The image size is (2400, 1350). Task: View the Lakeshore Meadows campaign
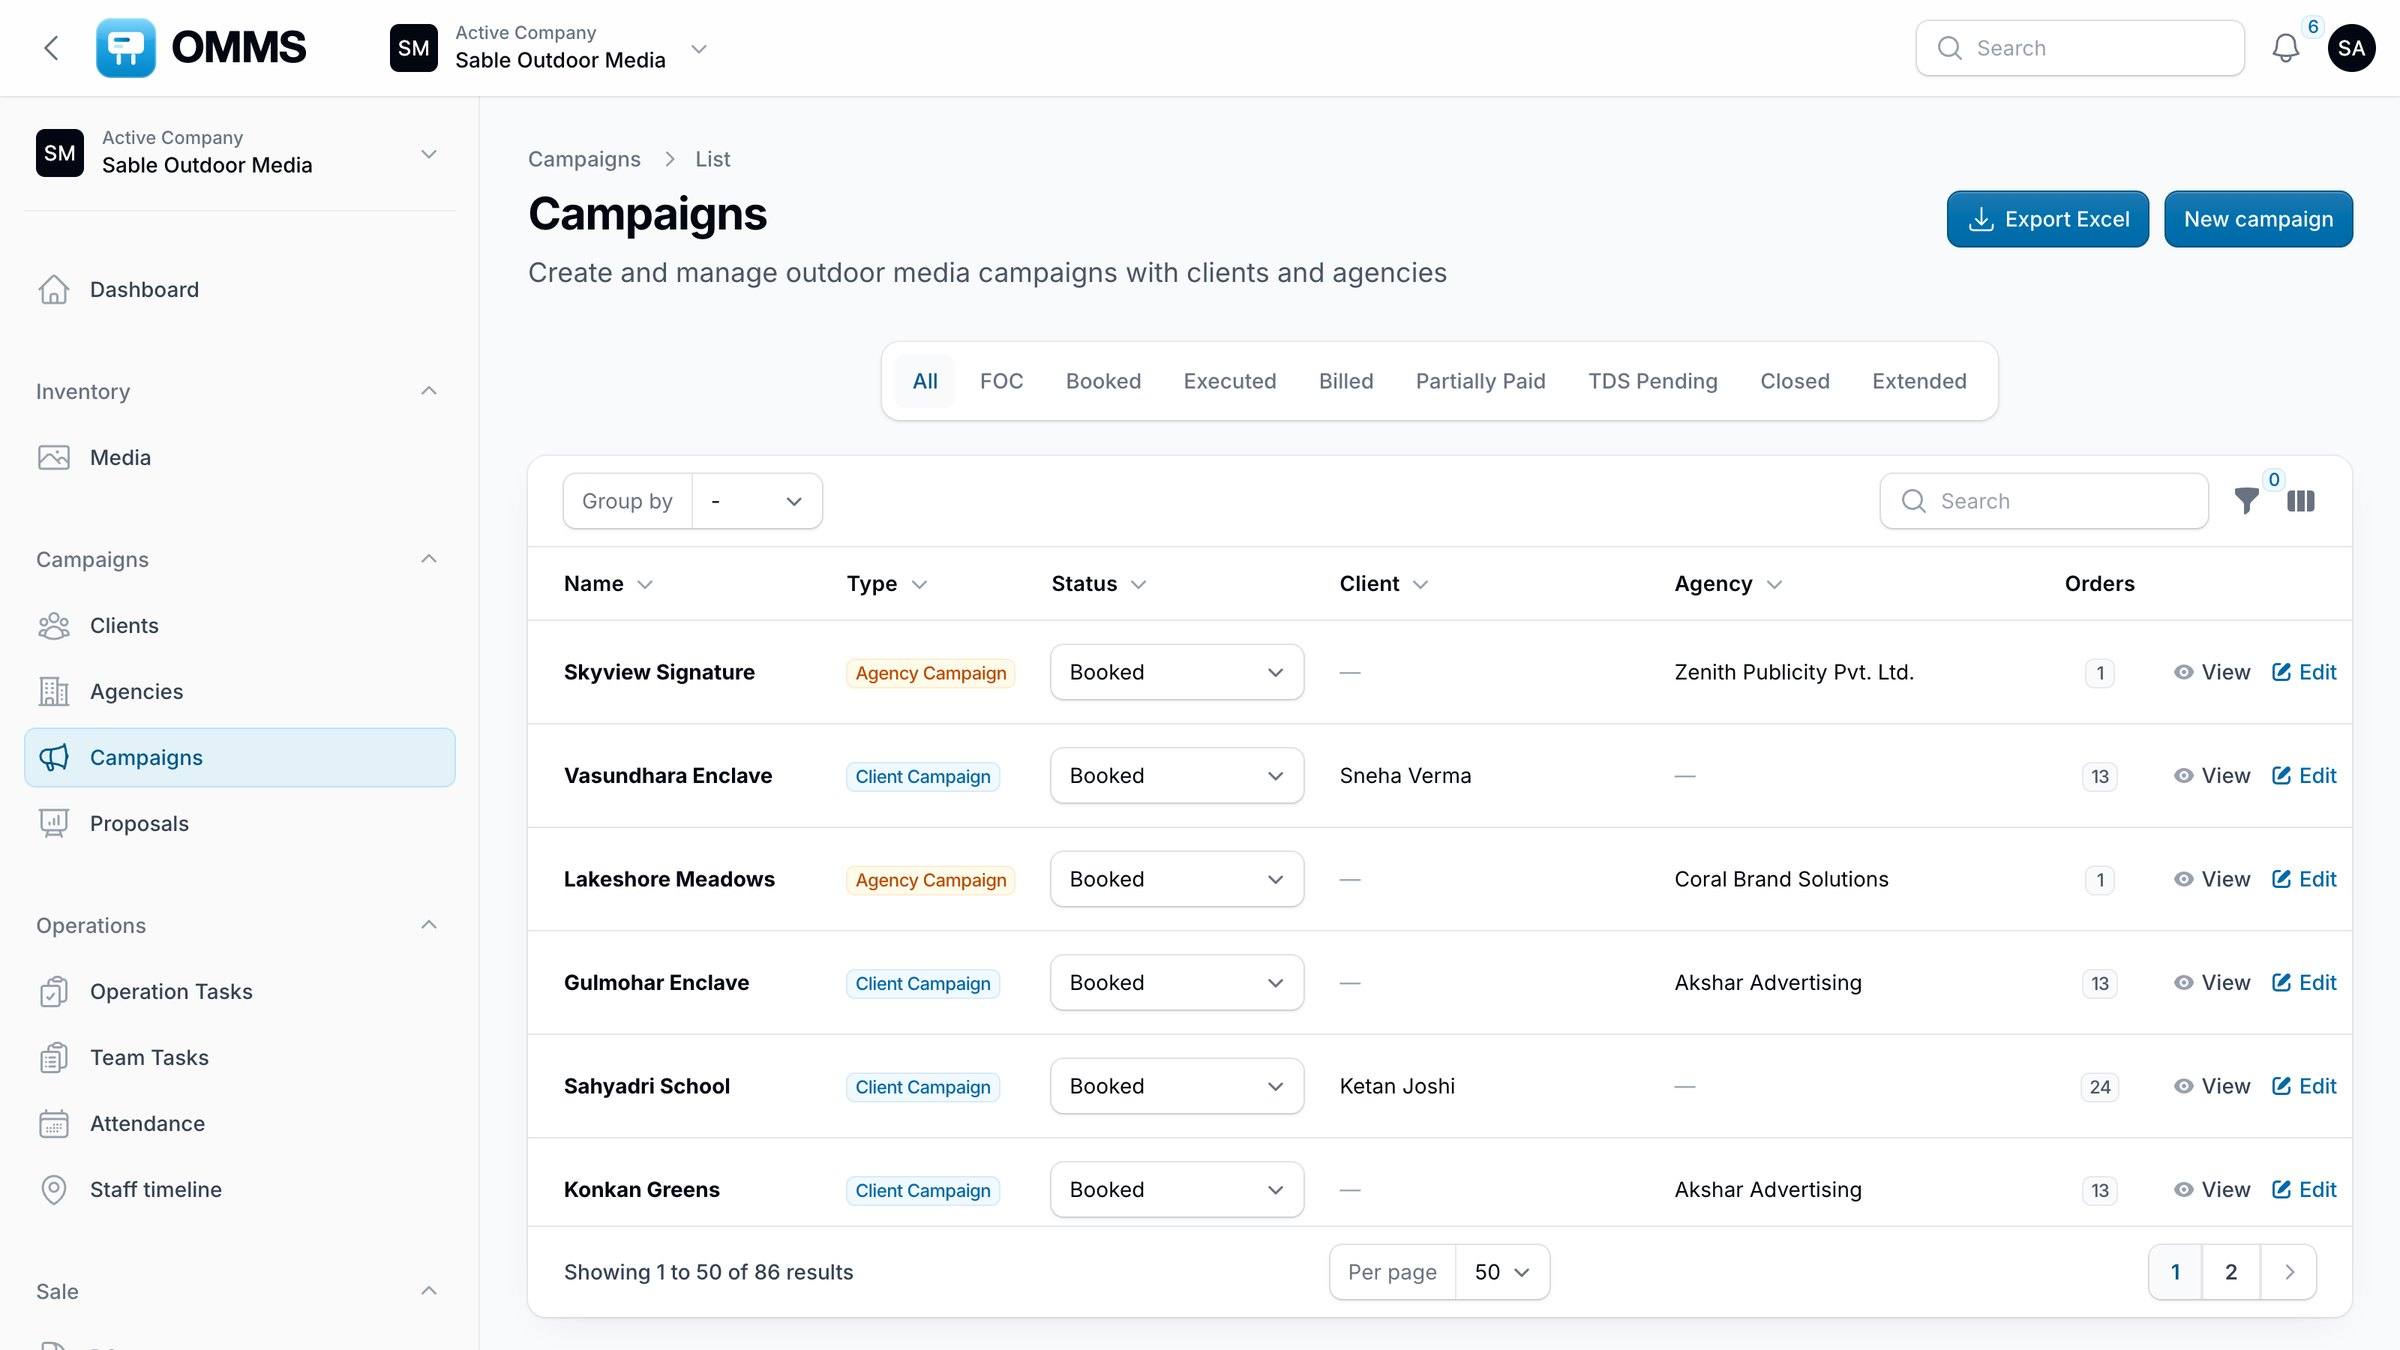[2212, 879]
